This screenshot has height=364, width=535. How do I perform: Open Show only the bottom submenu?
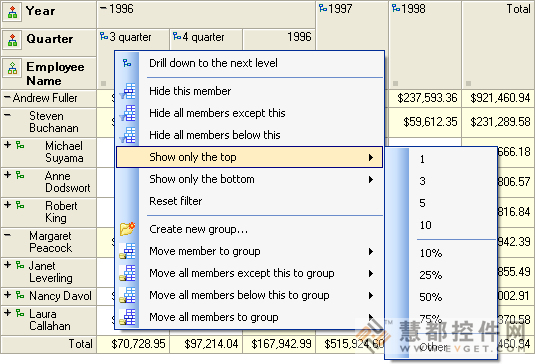pyautogui.click(x=249, y=179)
